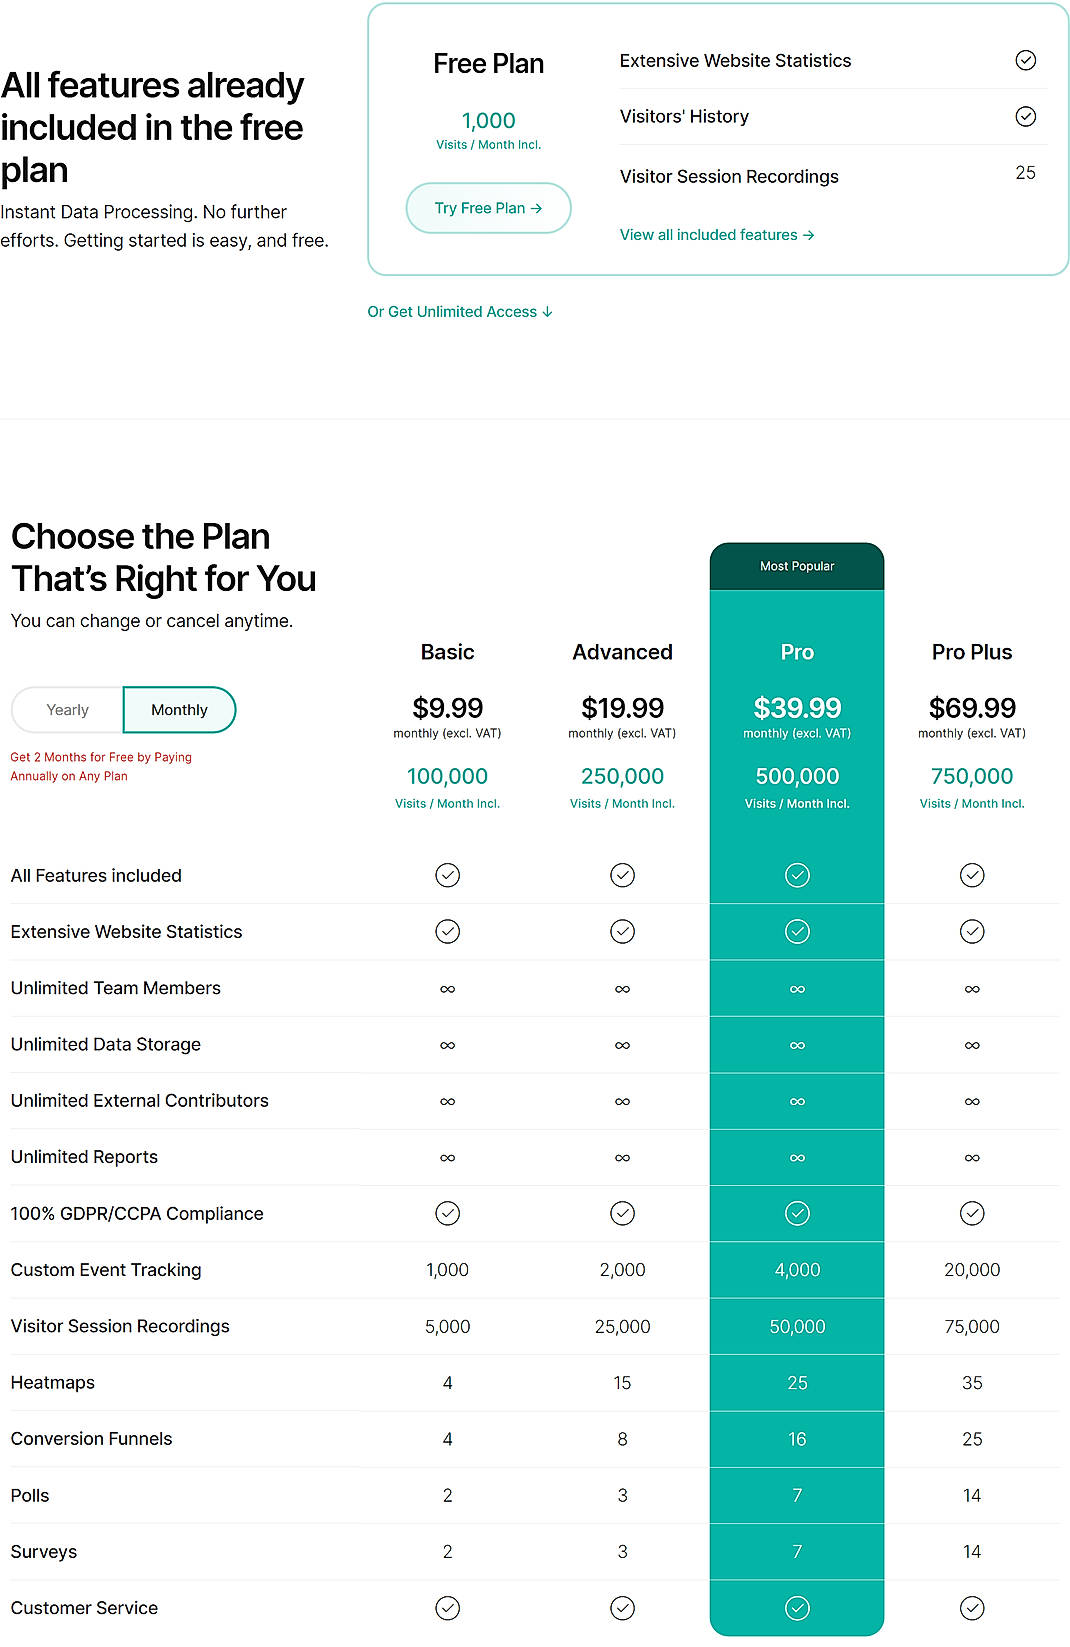The height and width of the screenshot is (1647, 1070).
Task: Select the Monthly billing option
Action: [179, 709]
